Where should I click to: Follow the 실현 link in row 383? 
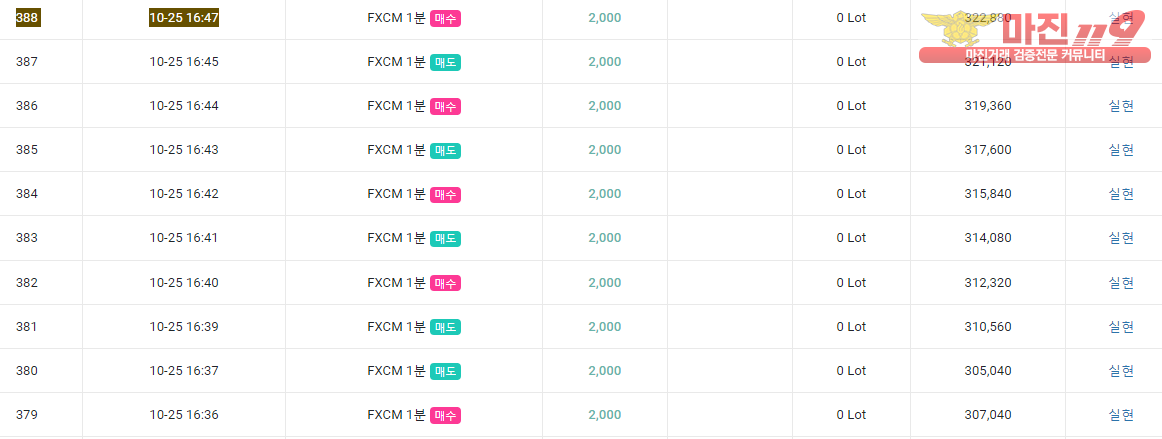pyautogui.click(x=1120, y=238)
